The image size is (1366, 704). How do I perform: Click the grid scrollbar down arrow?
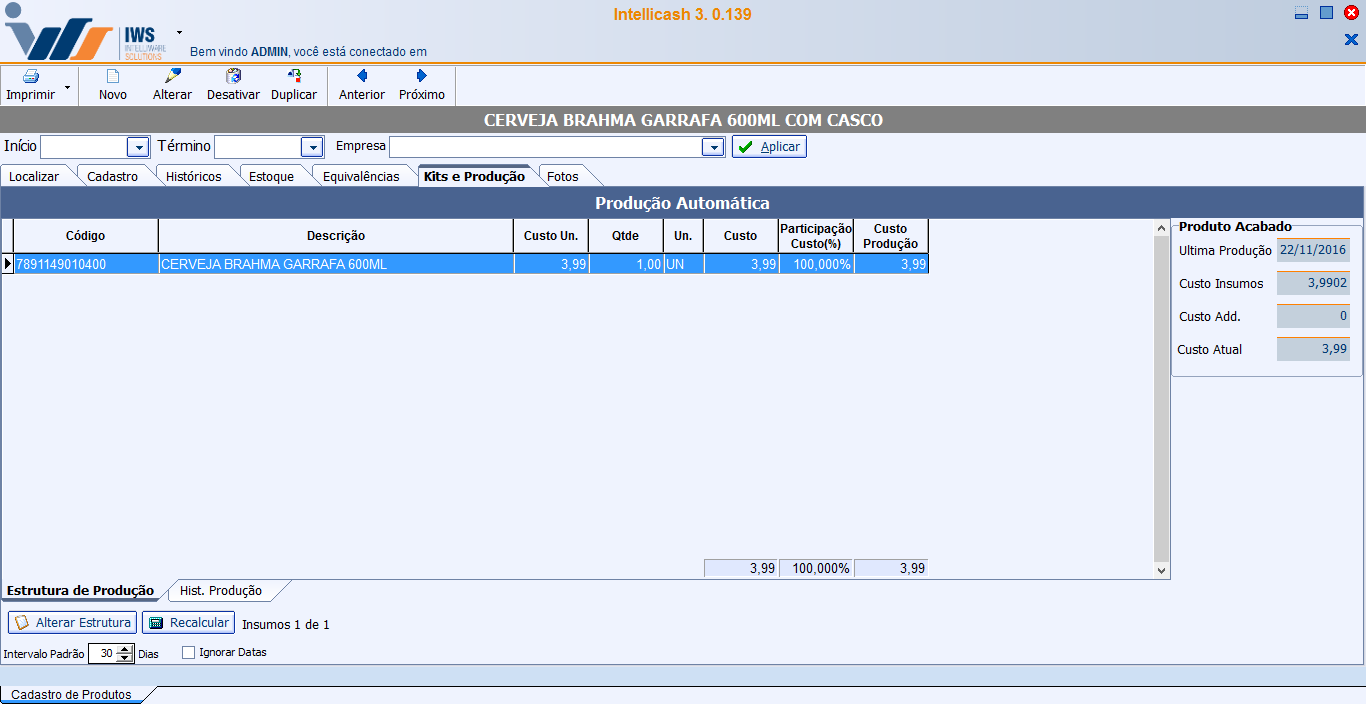1161,570
